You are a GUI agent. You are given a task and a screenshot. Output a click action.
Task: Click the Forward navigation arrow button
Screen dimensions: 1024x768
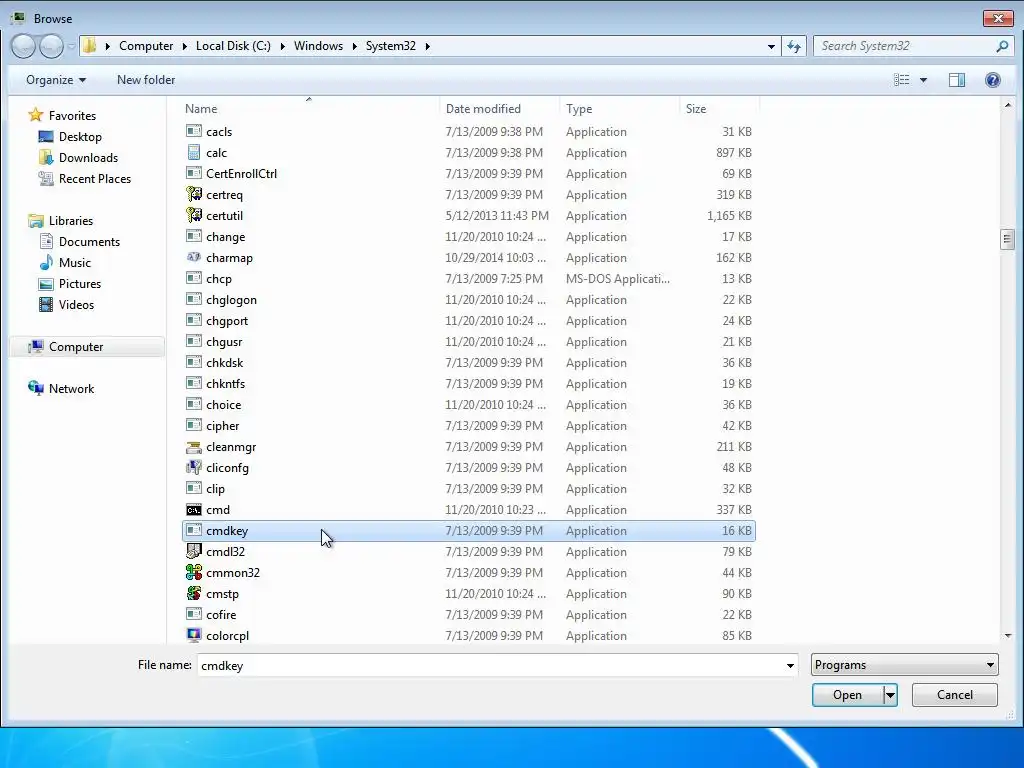(51, 46)
